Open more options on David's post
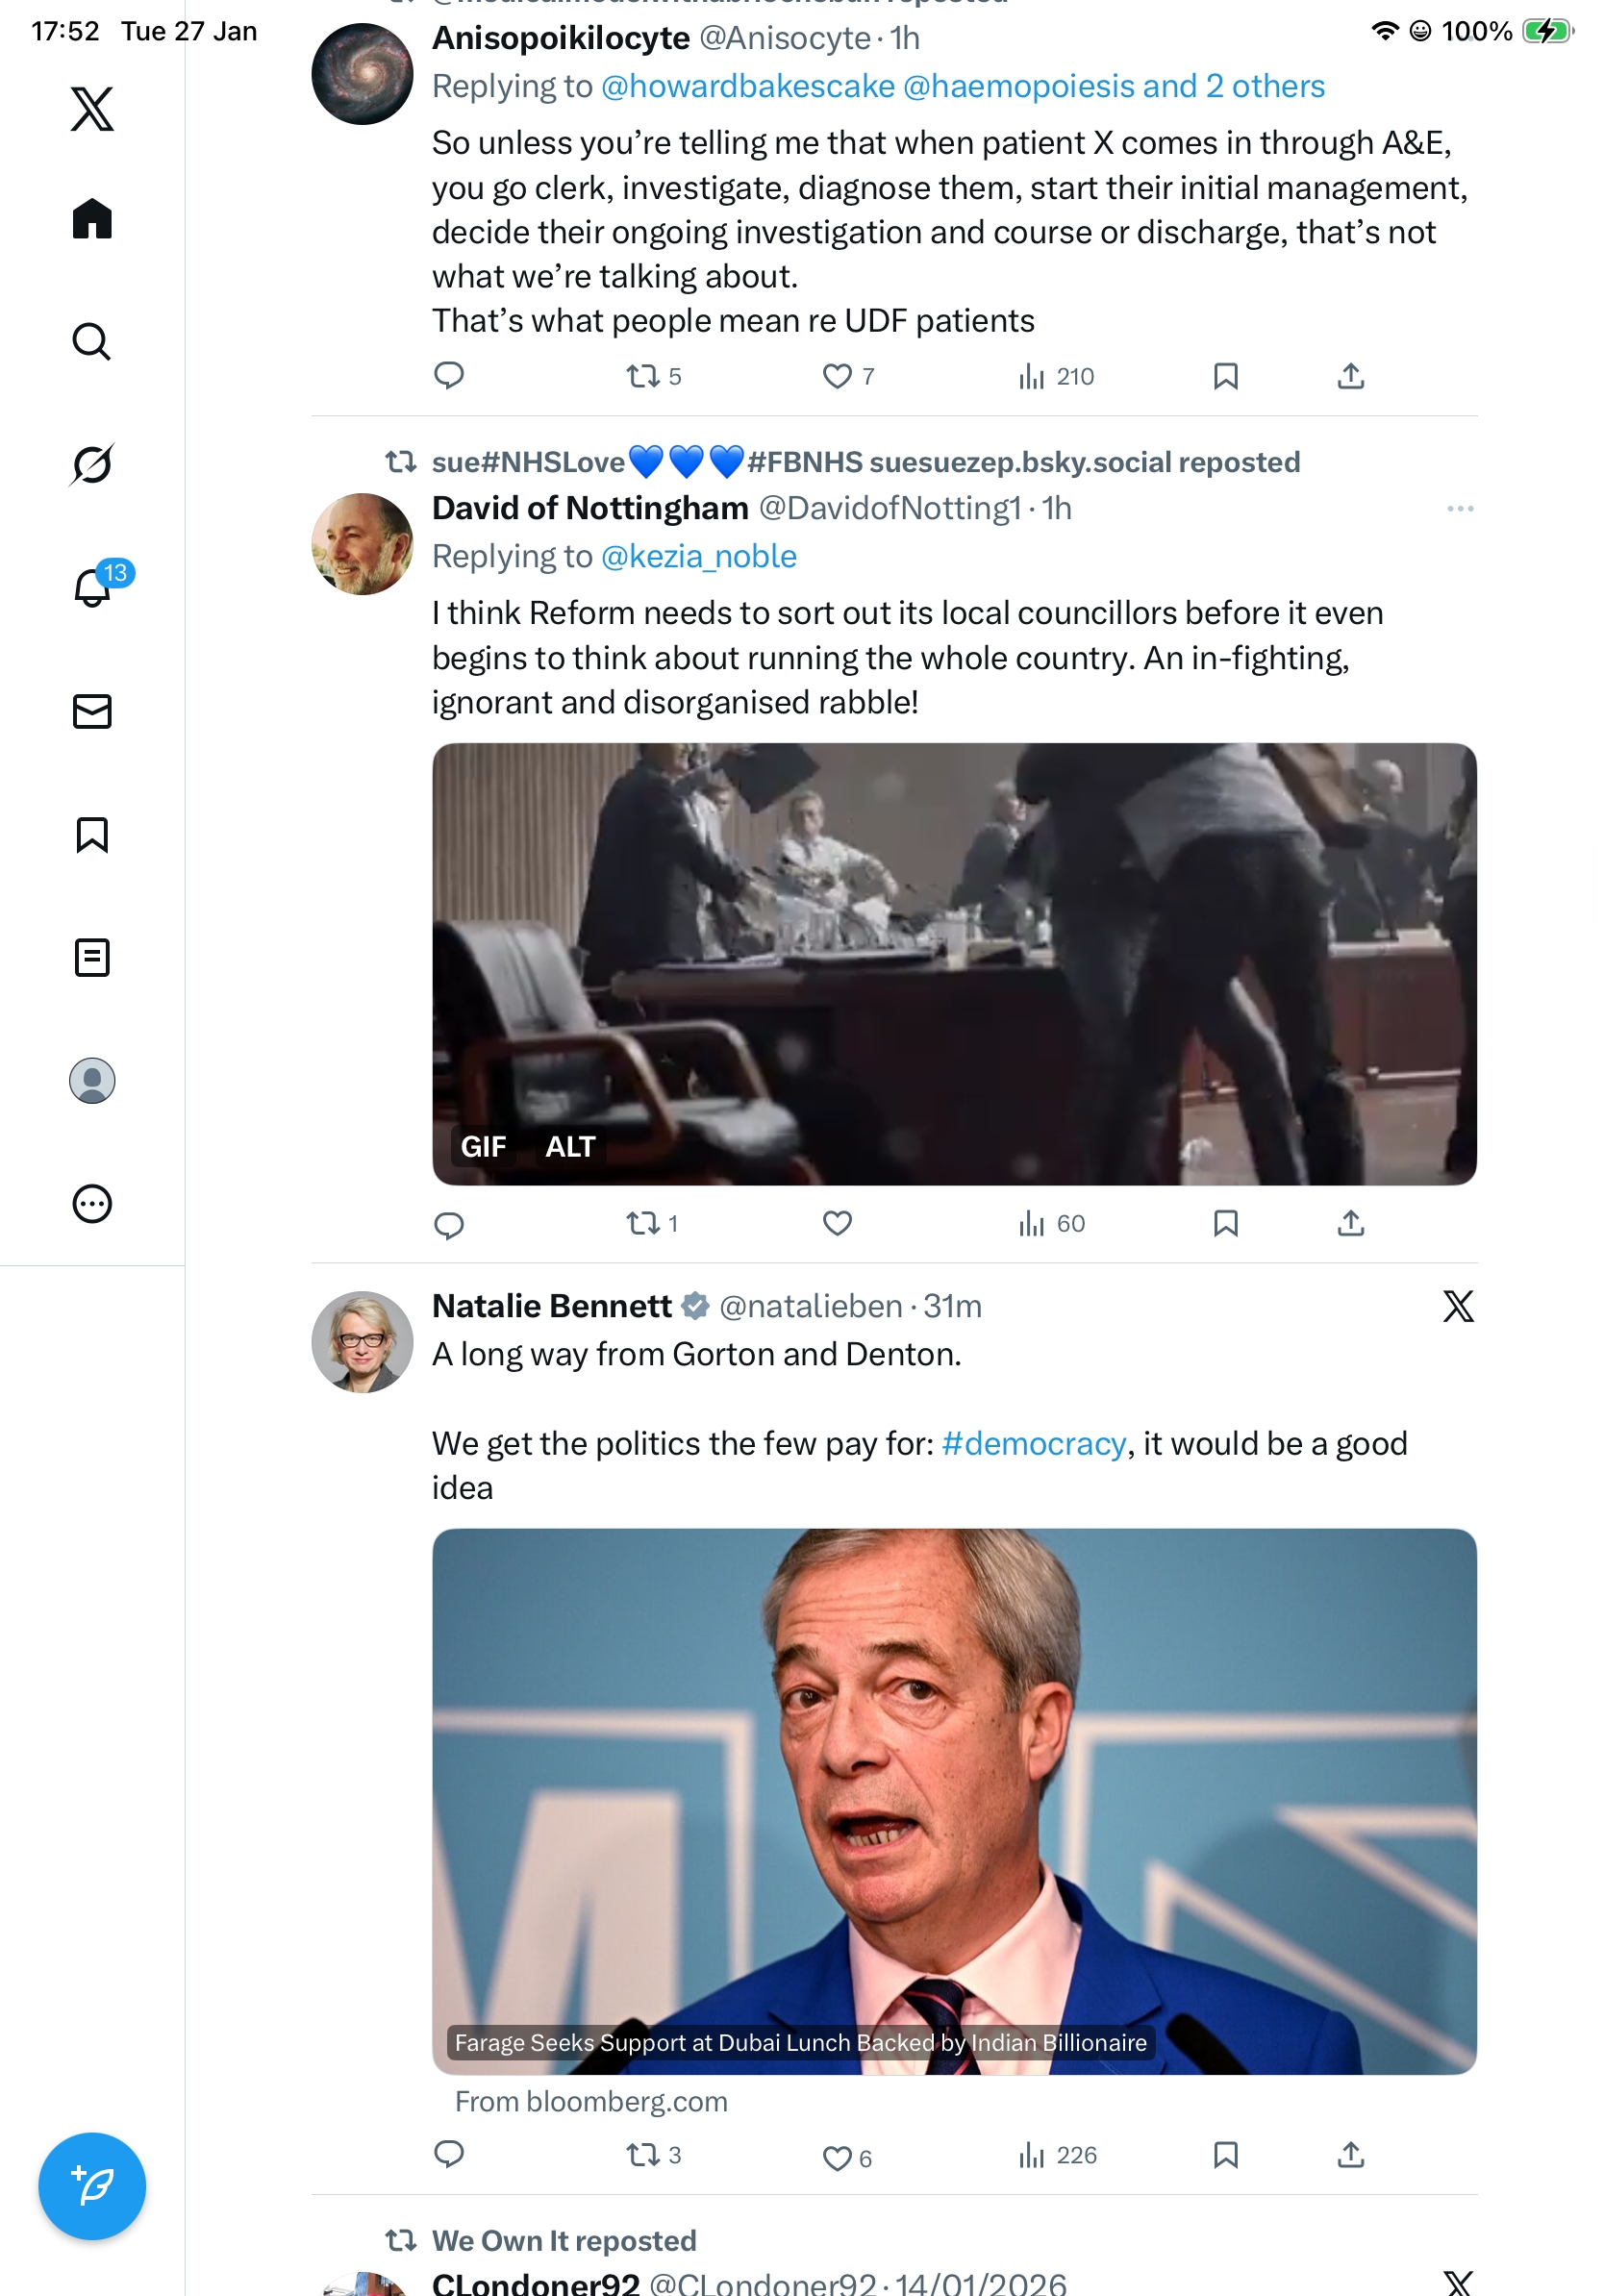1604x2296 pixels. point(1459,509)
